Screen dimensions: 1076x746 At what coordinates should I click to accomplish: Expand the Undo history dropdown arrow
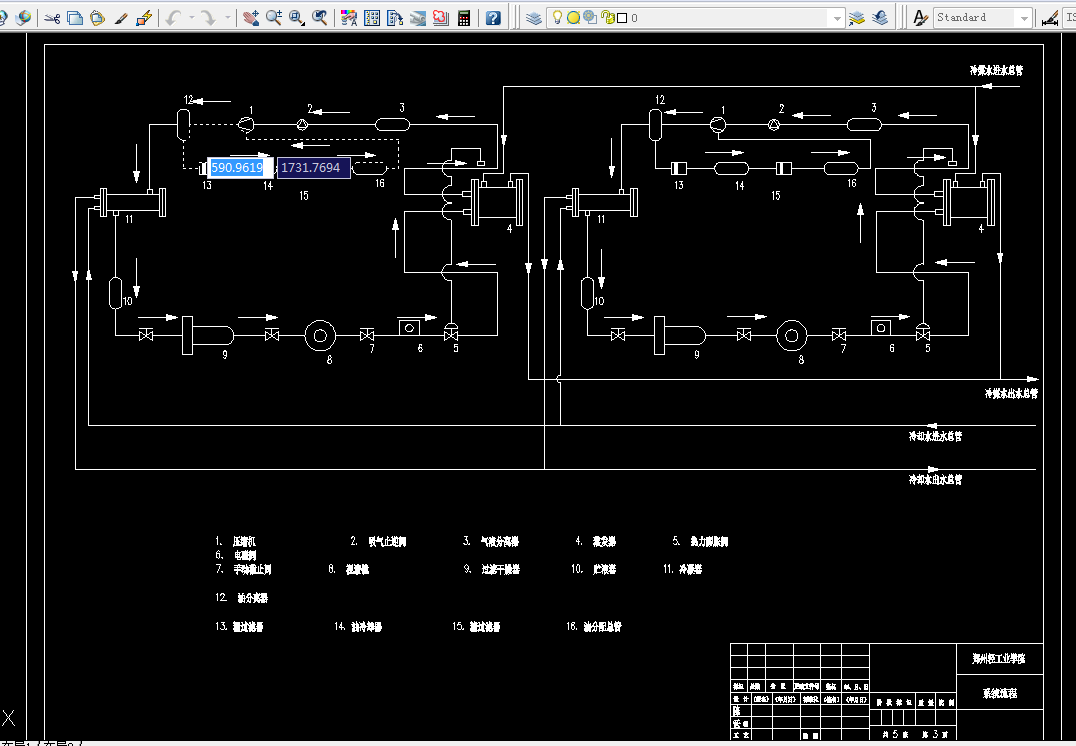[x=191, y=19]
